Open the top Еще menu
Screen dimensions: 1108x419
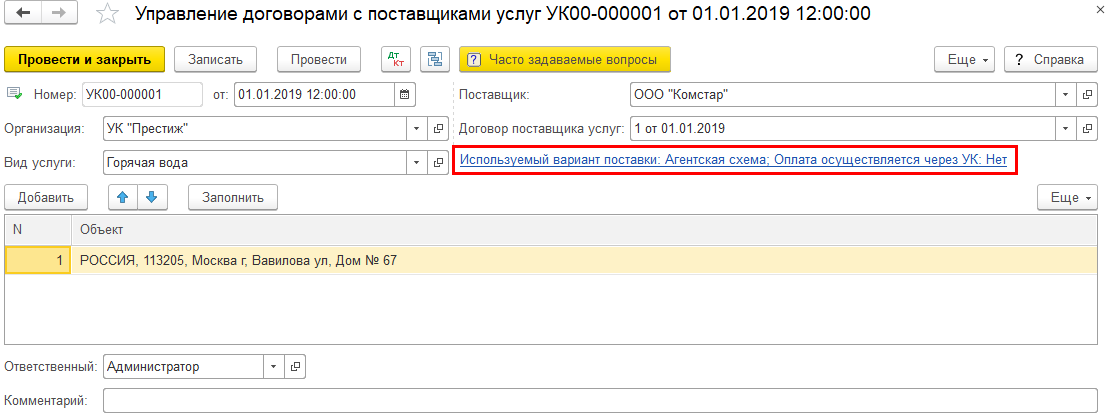pos(964,59)
